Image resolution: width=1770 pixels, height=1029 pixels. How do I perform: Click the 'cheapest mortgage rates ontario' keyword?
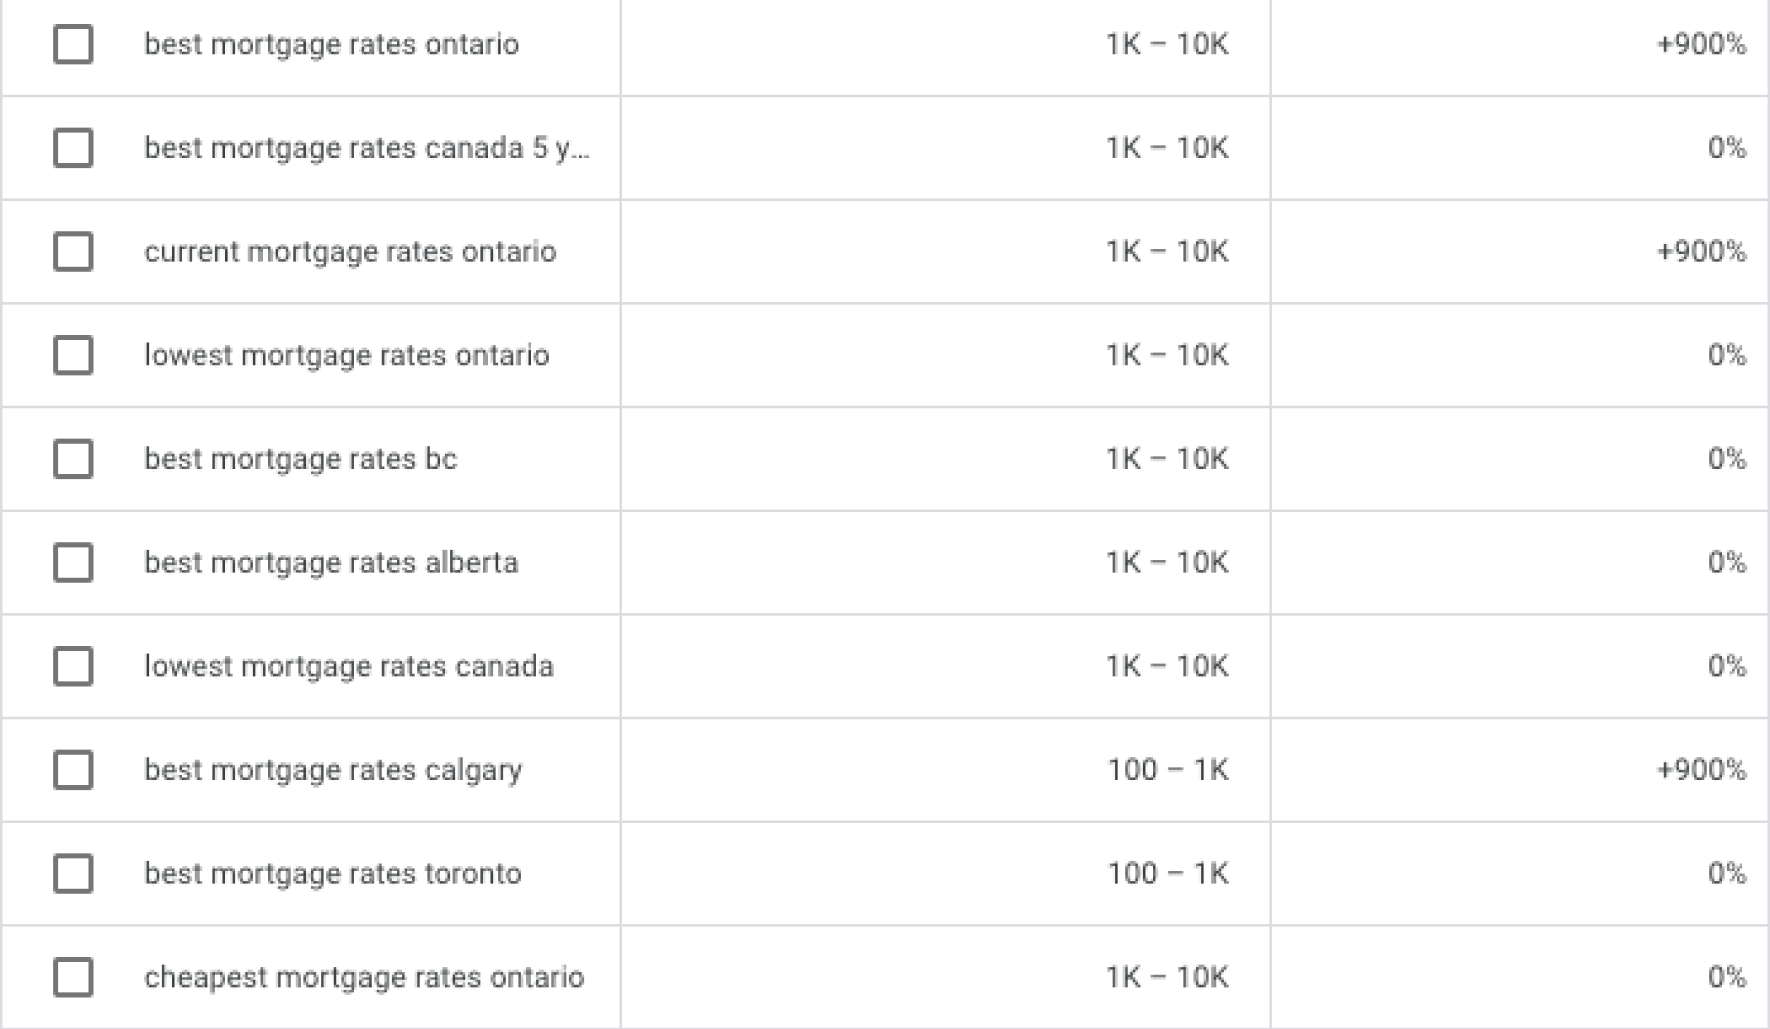(364, 977)
